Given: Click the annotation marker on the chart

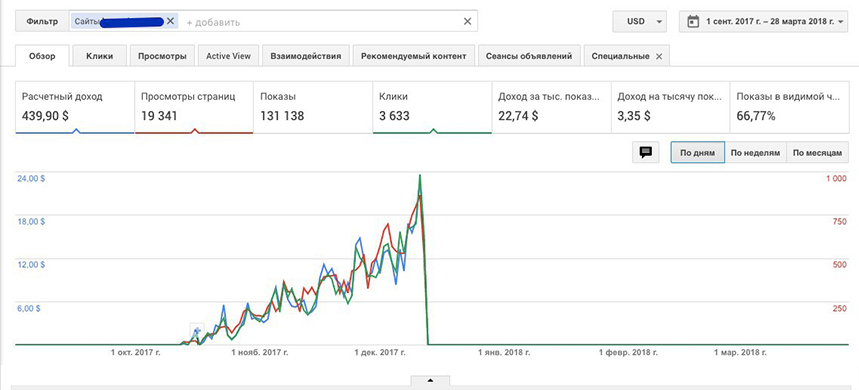Looking at the screenshot, I should [197, 331].
